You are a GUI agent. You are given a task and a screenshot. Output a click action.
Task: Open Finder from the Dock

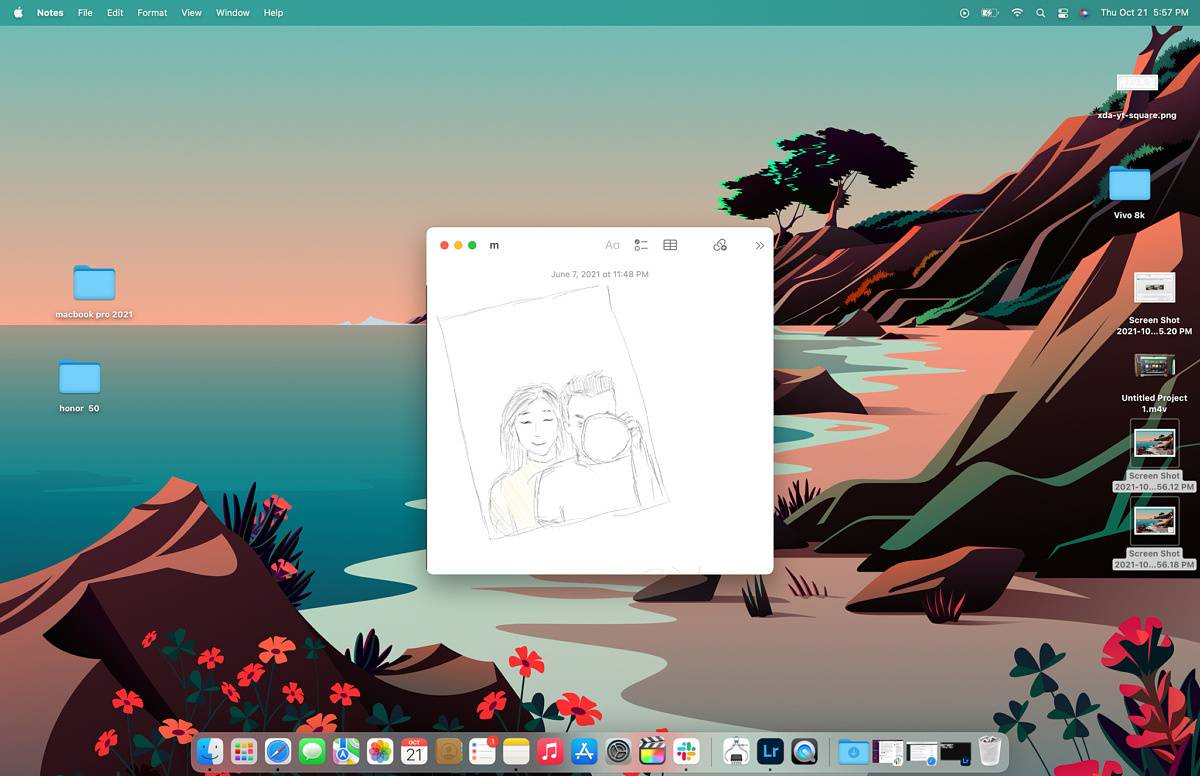210,751
